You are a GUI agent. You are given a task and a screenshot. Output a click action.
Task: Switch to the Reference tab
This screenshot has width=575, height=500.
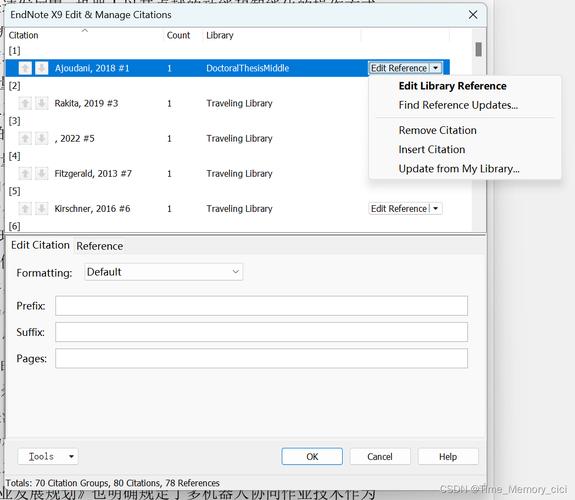(x=100, y=246)
